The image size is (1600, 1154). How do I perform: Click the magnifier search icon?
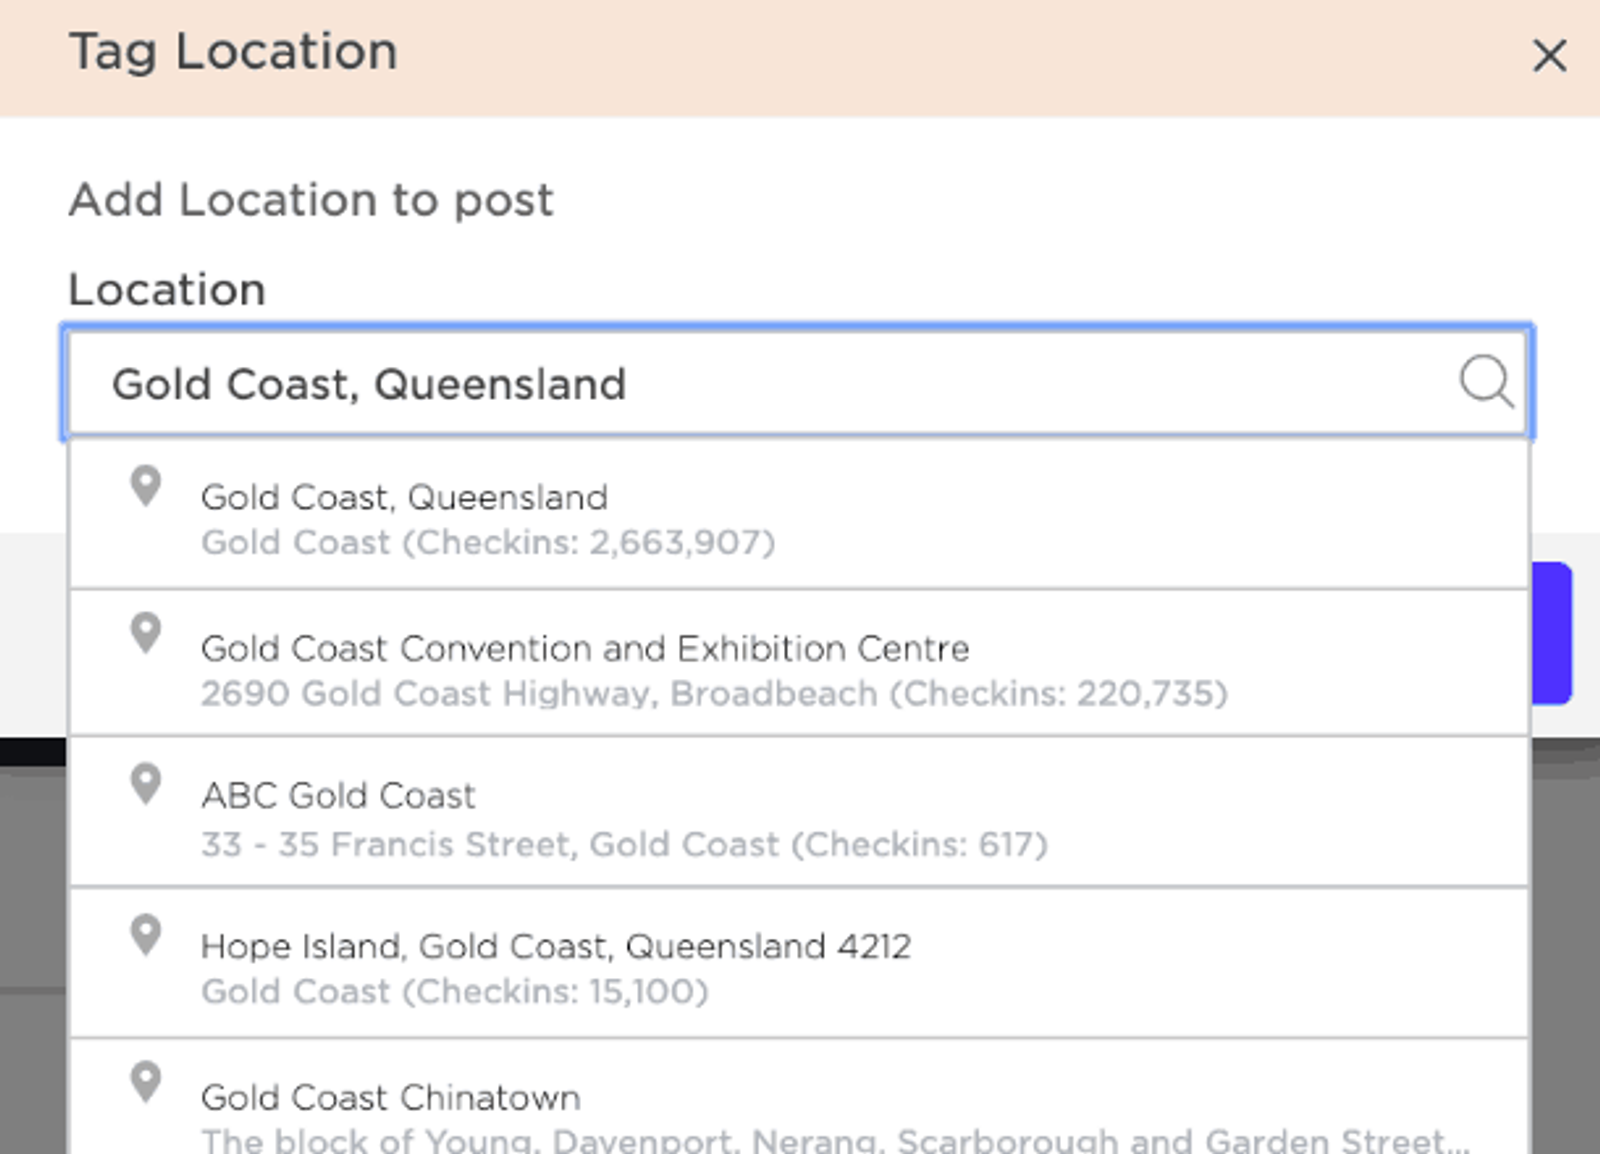1486,381
